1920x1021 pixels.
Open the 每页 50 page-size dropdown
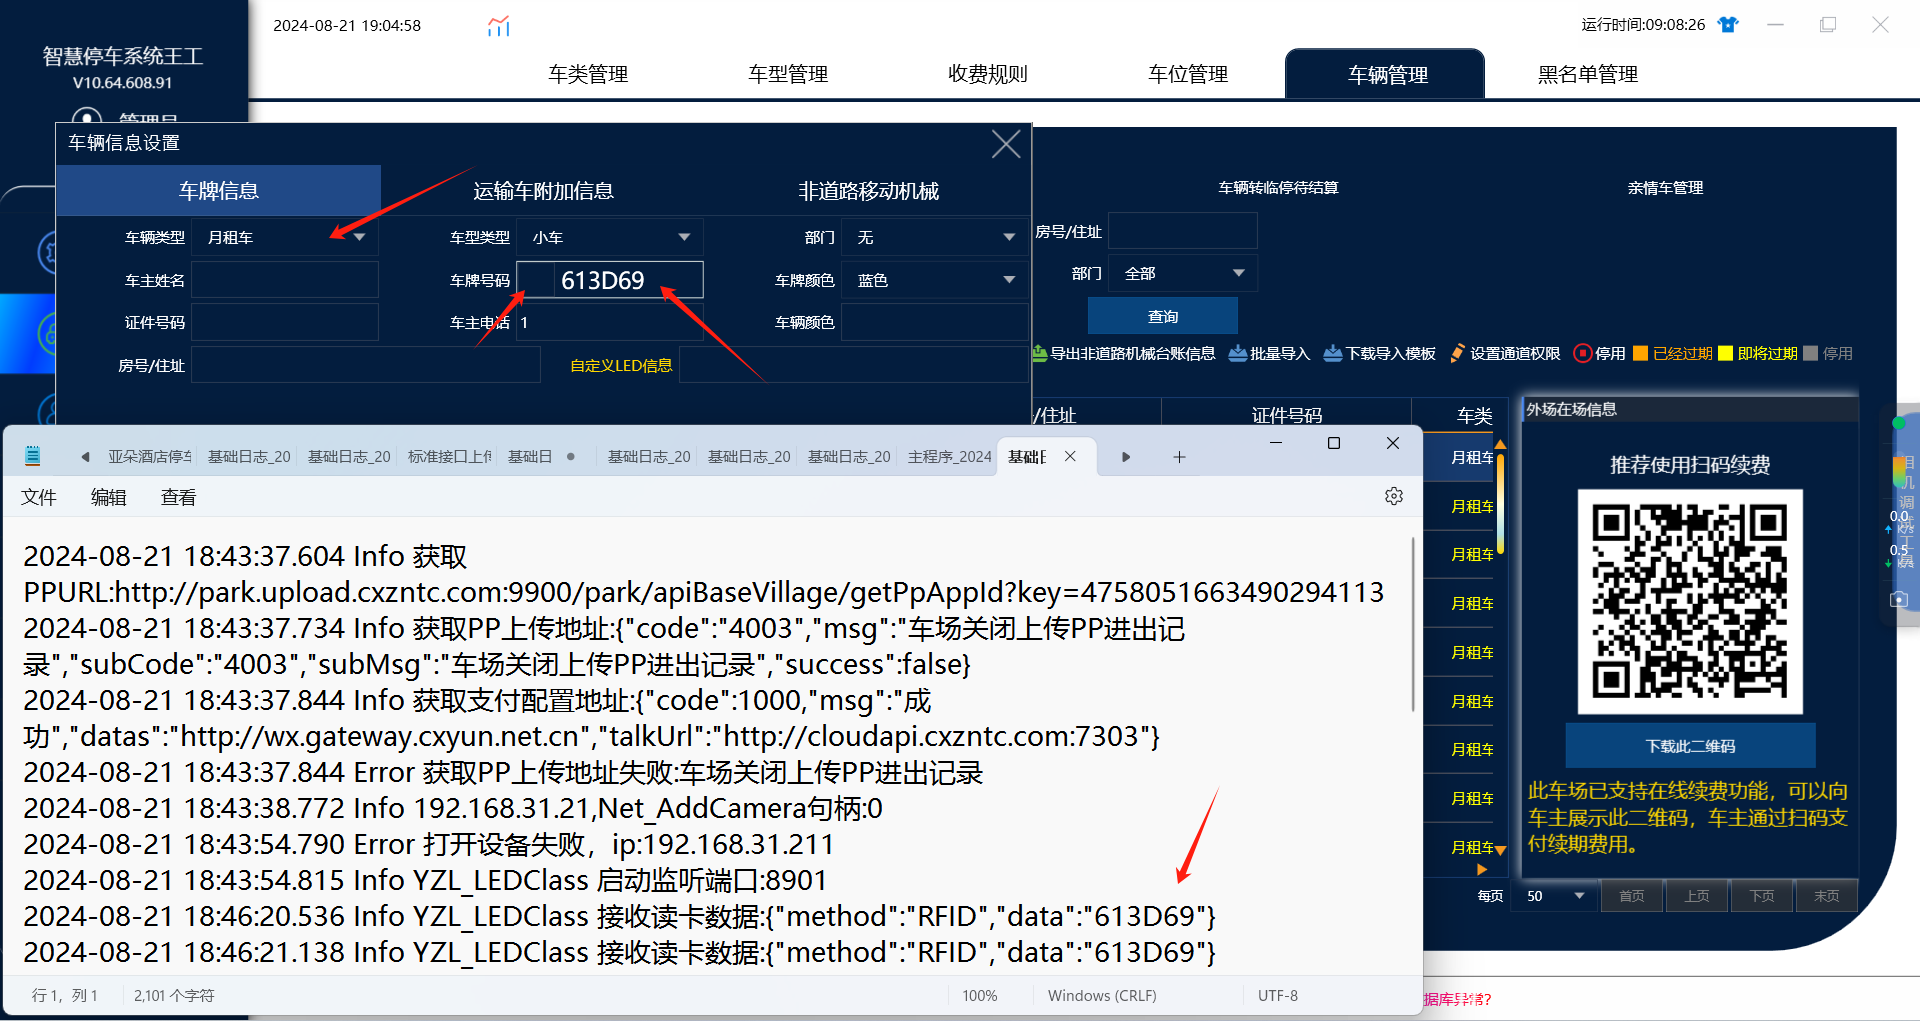coord(1556,896)
